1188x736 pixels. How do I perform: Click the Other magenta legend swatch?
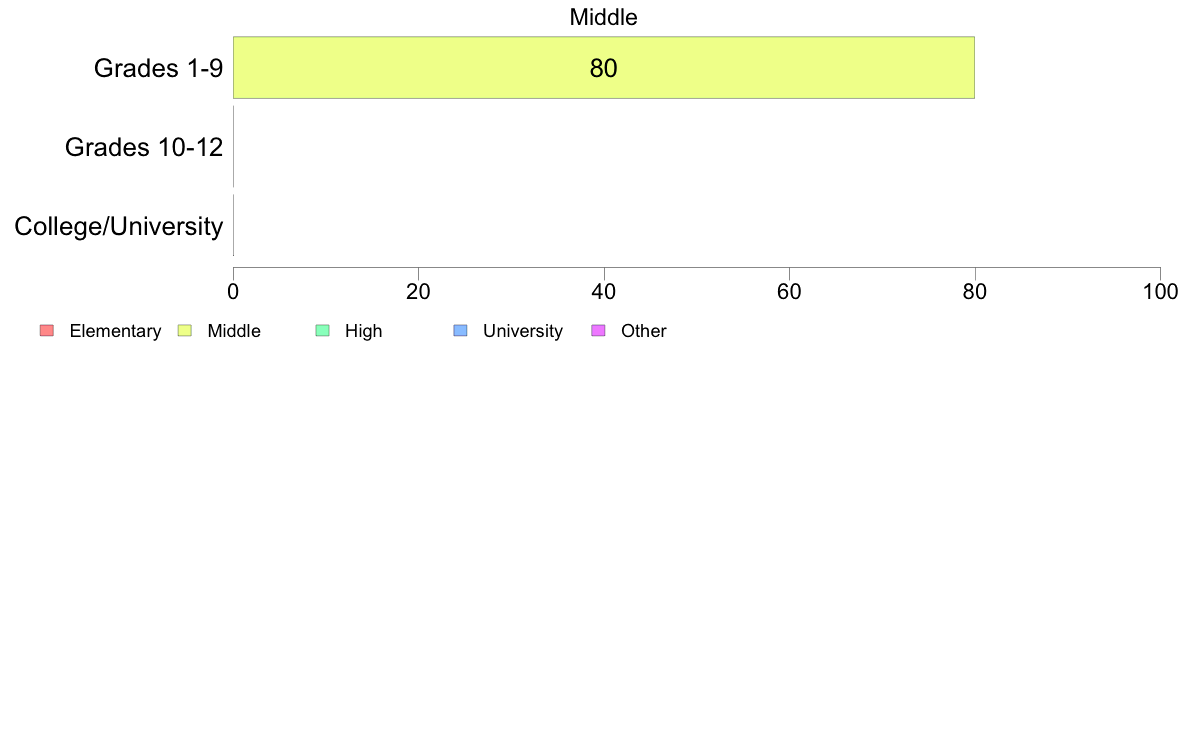pos(599,330)
